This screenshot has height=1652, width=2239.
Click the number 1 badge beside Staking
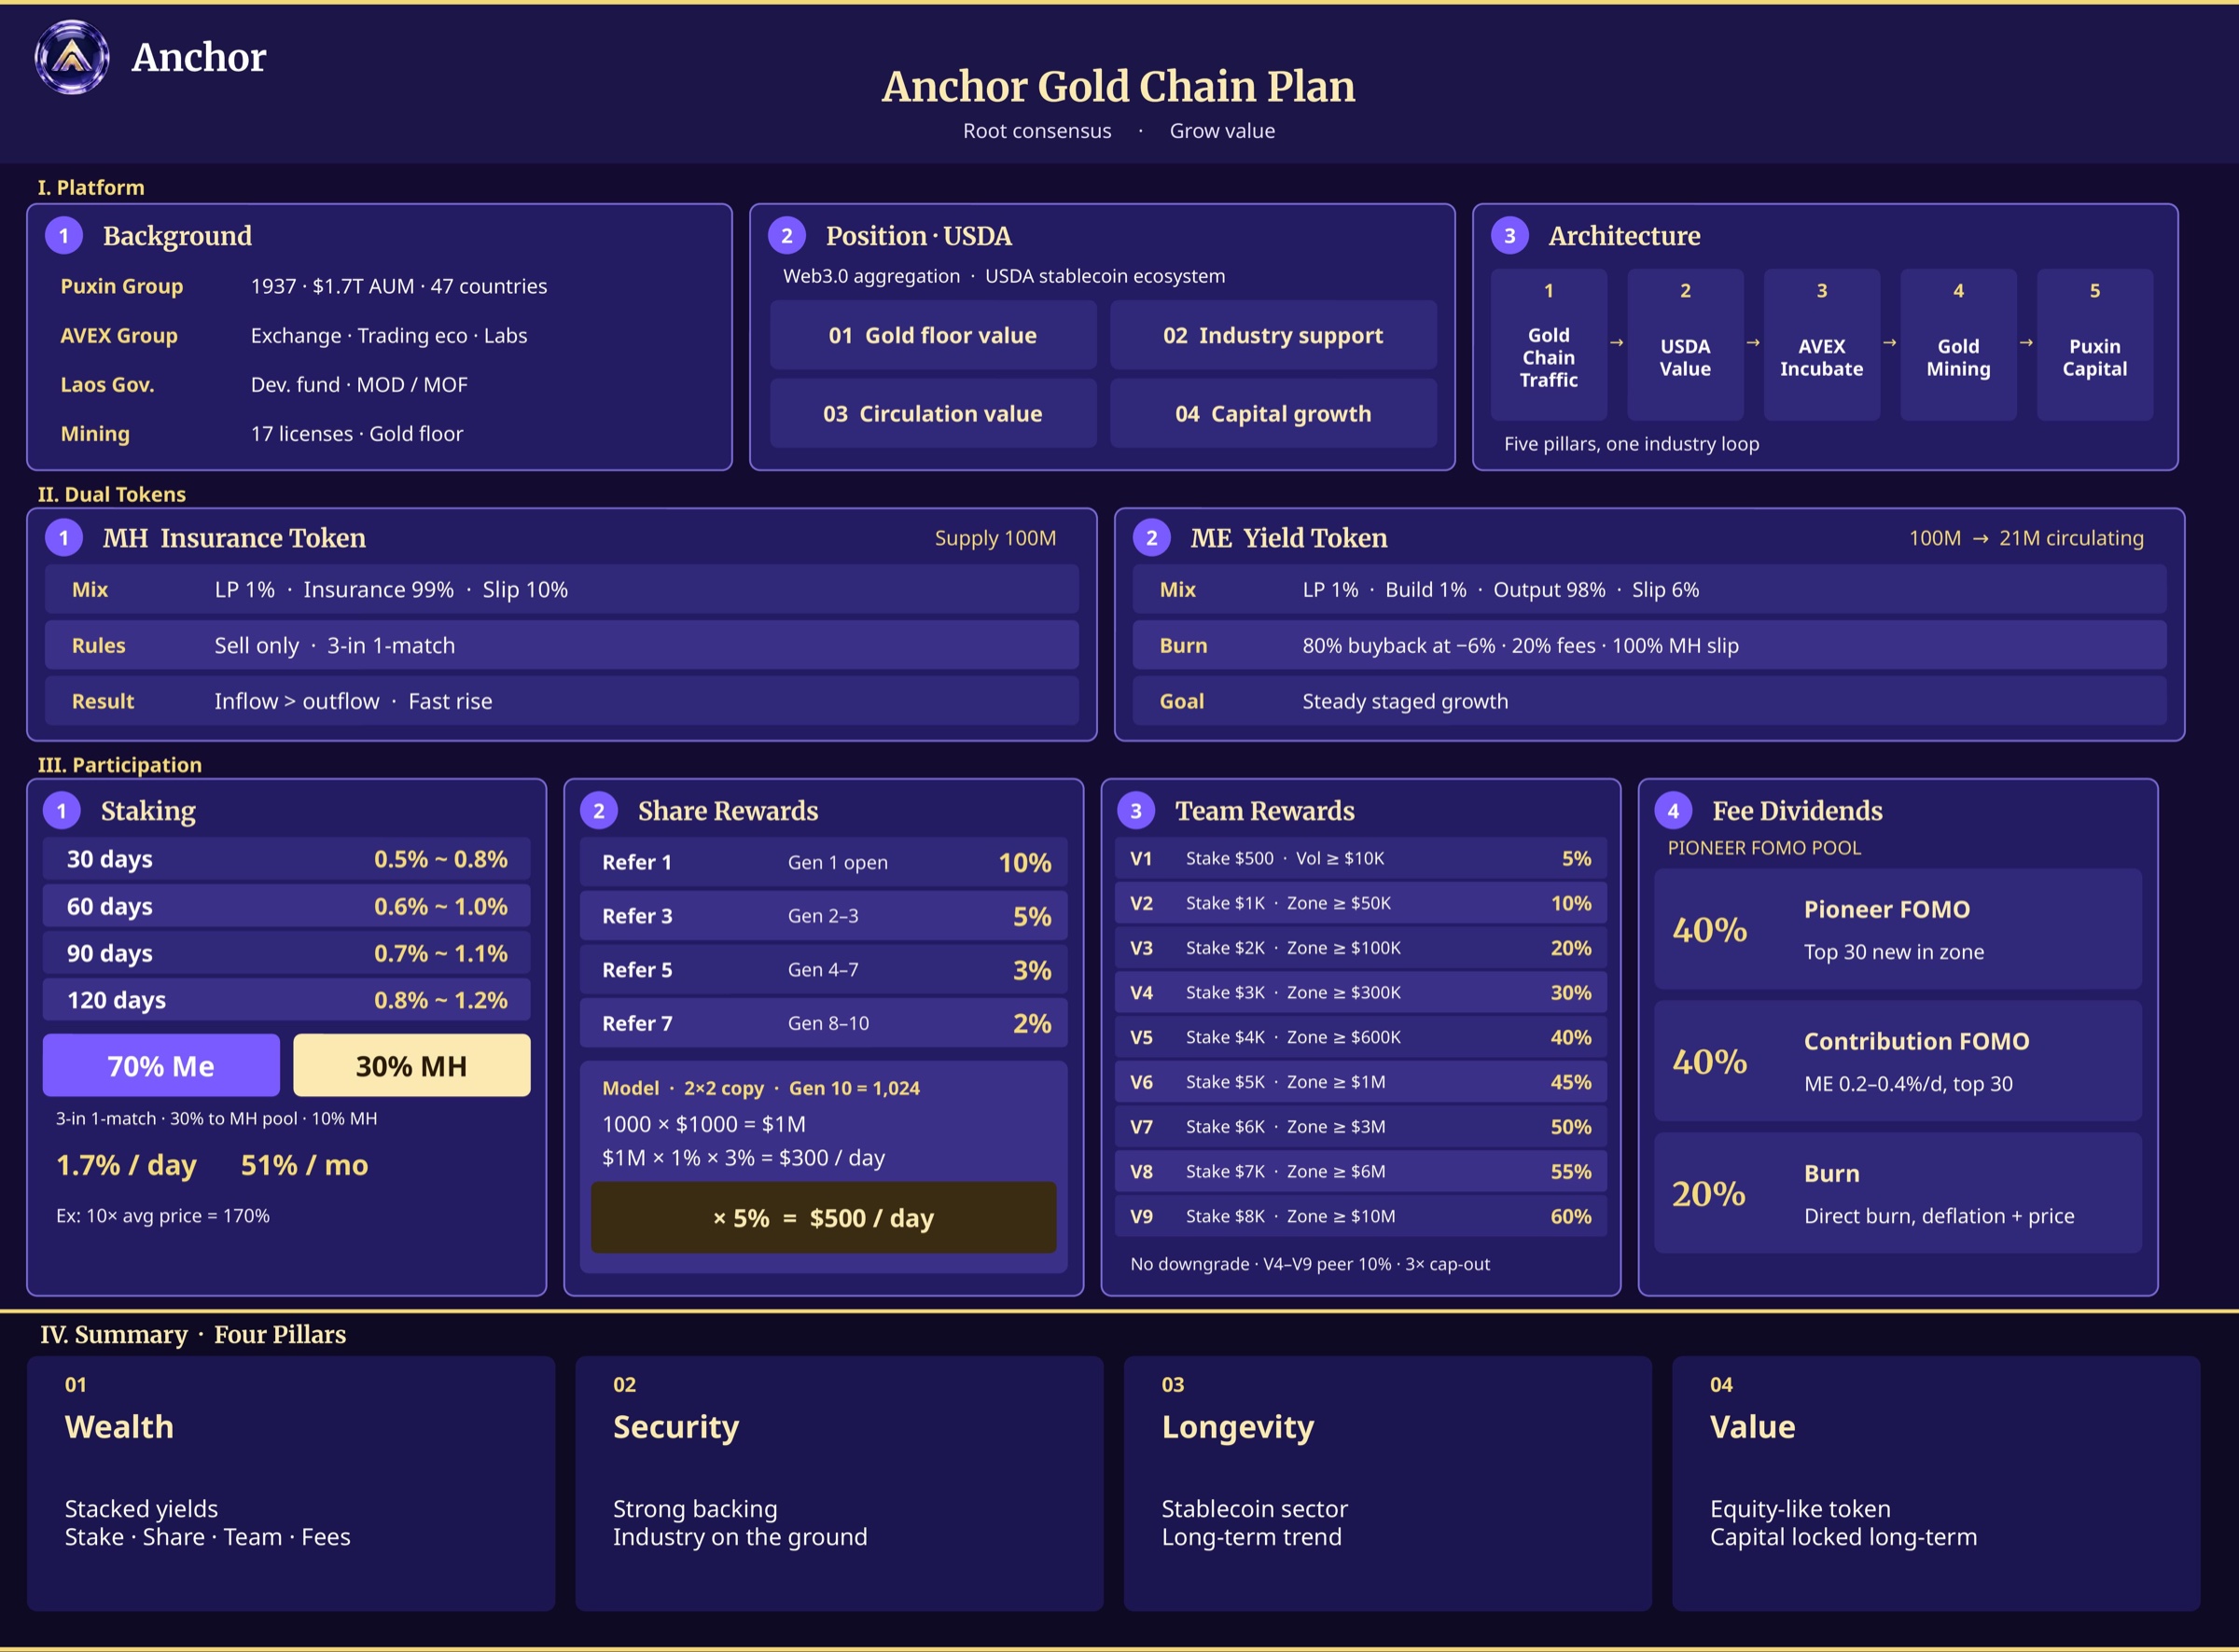tap(62, 811)
